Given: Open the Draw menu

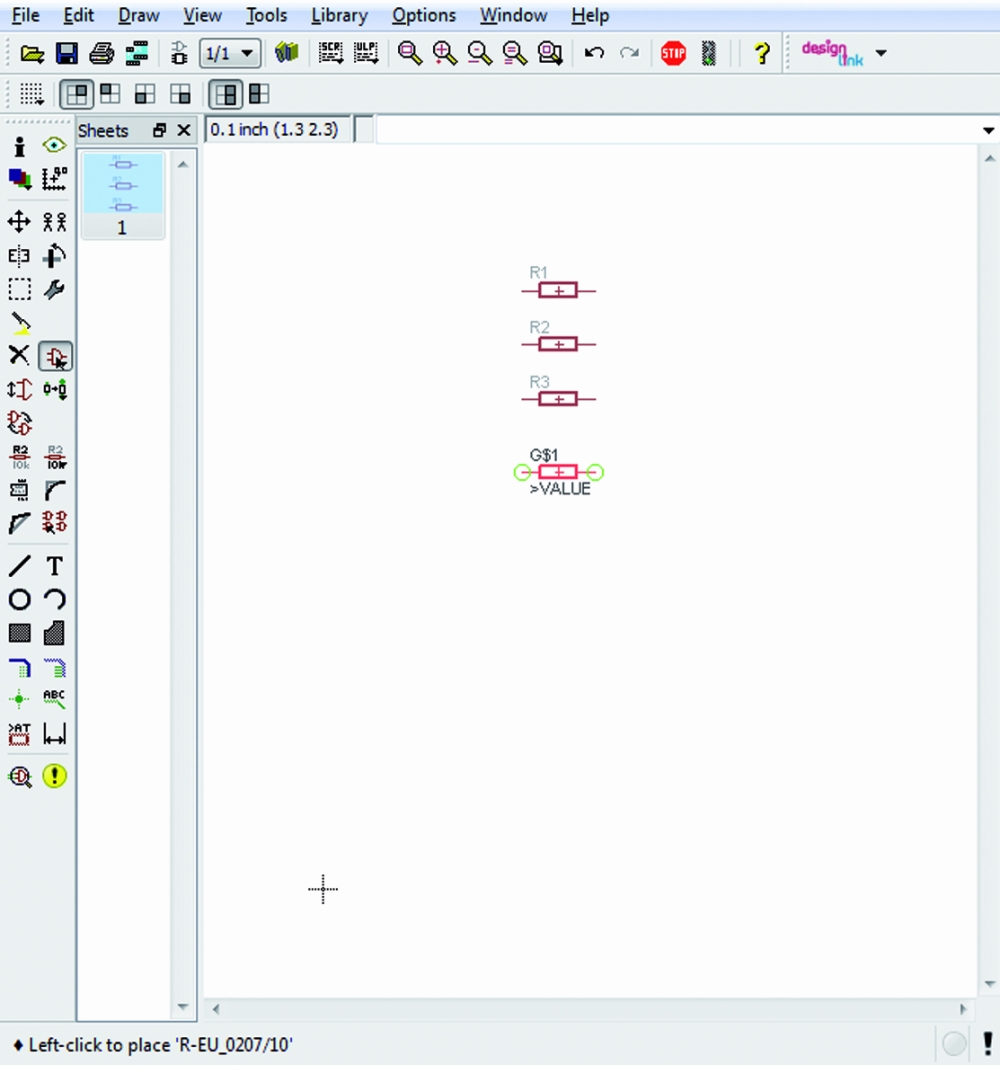Looking at the screenshot, I should (138, 16).
